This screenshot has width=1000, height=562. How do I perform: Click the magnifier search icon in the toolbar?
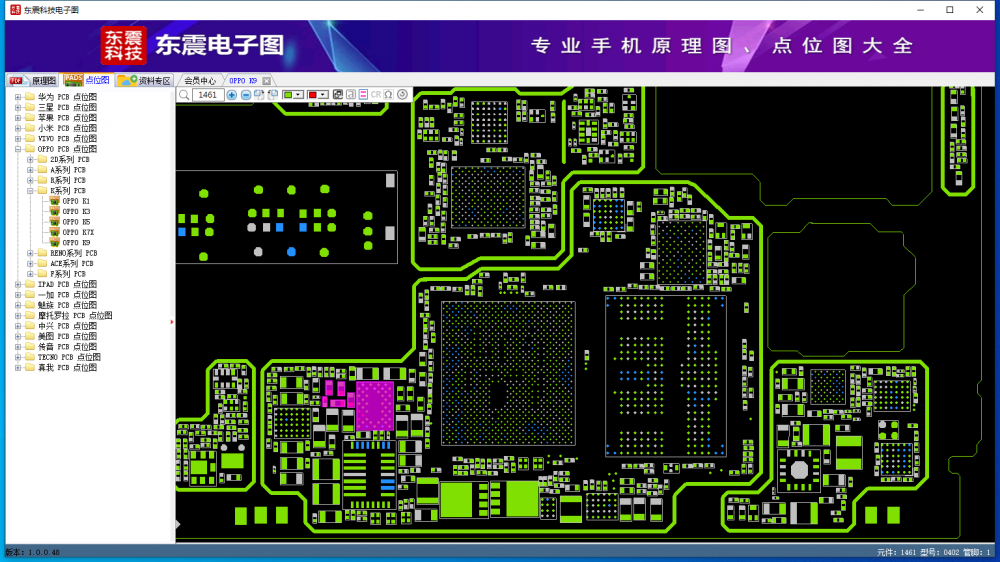point(184,95)
